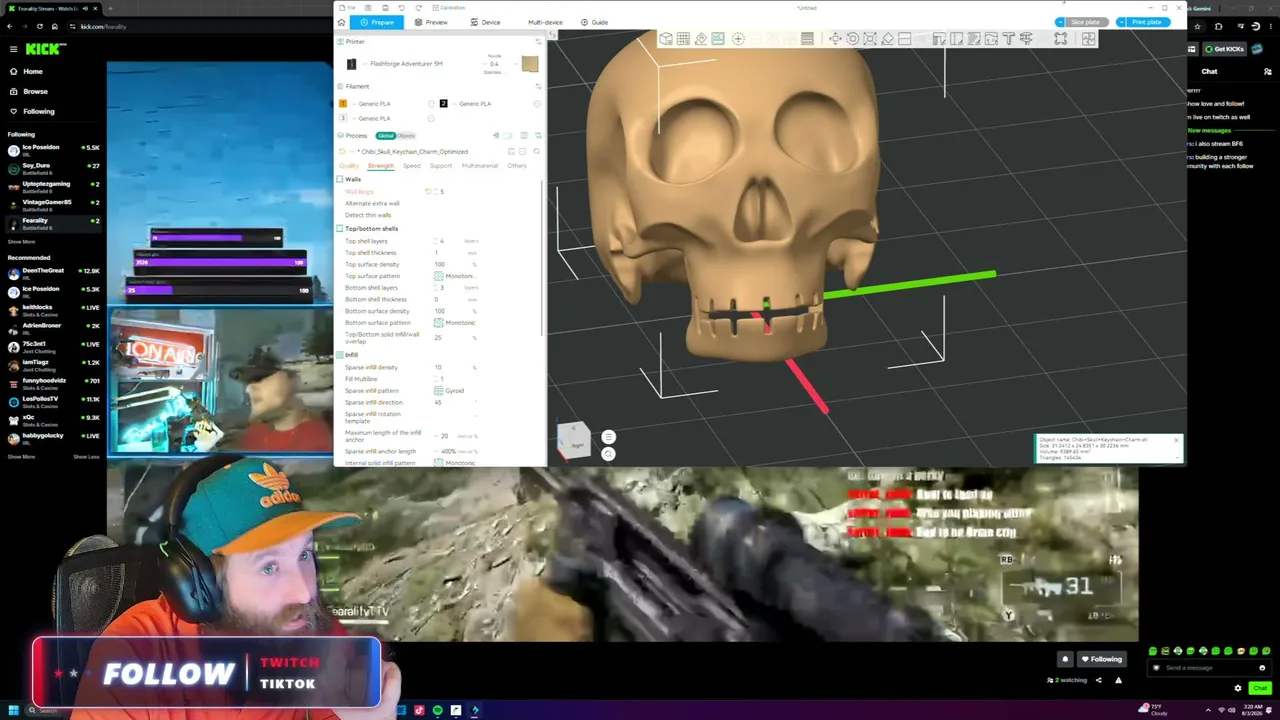
Task: Click the round menu button beside view cube
Action: click(608, 437)
